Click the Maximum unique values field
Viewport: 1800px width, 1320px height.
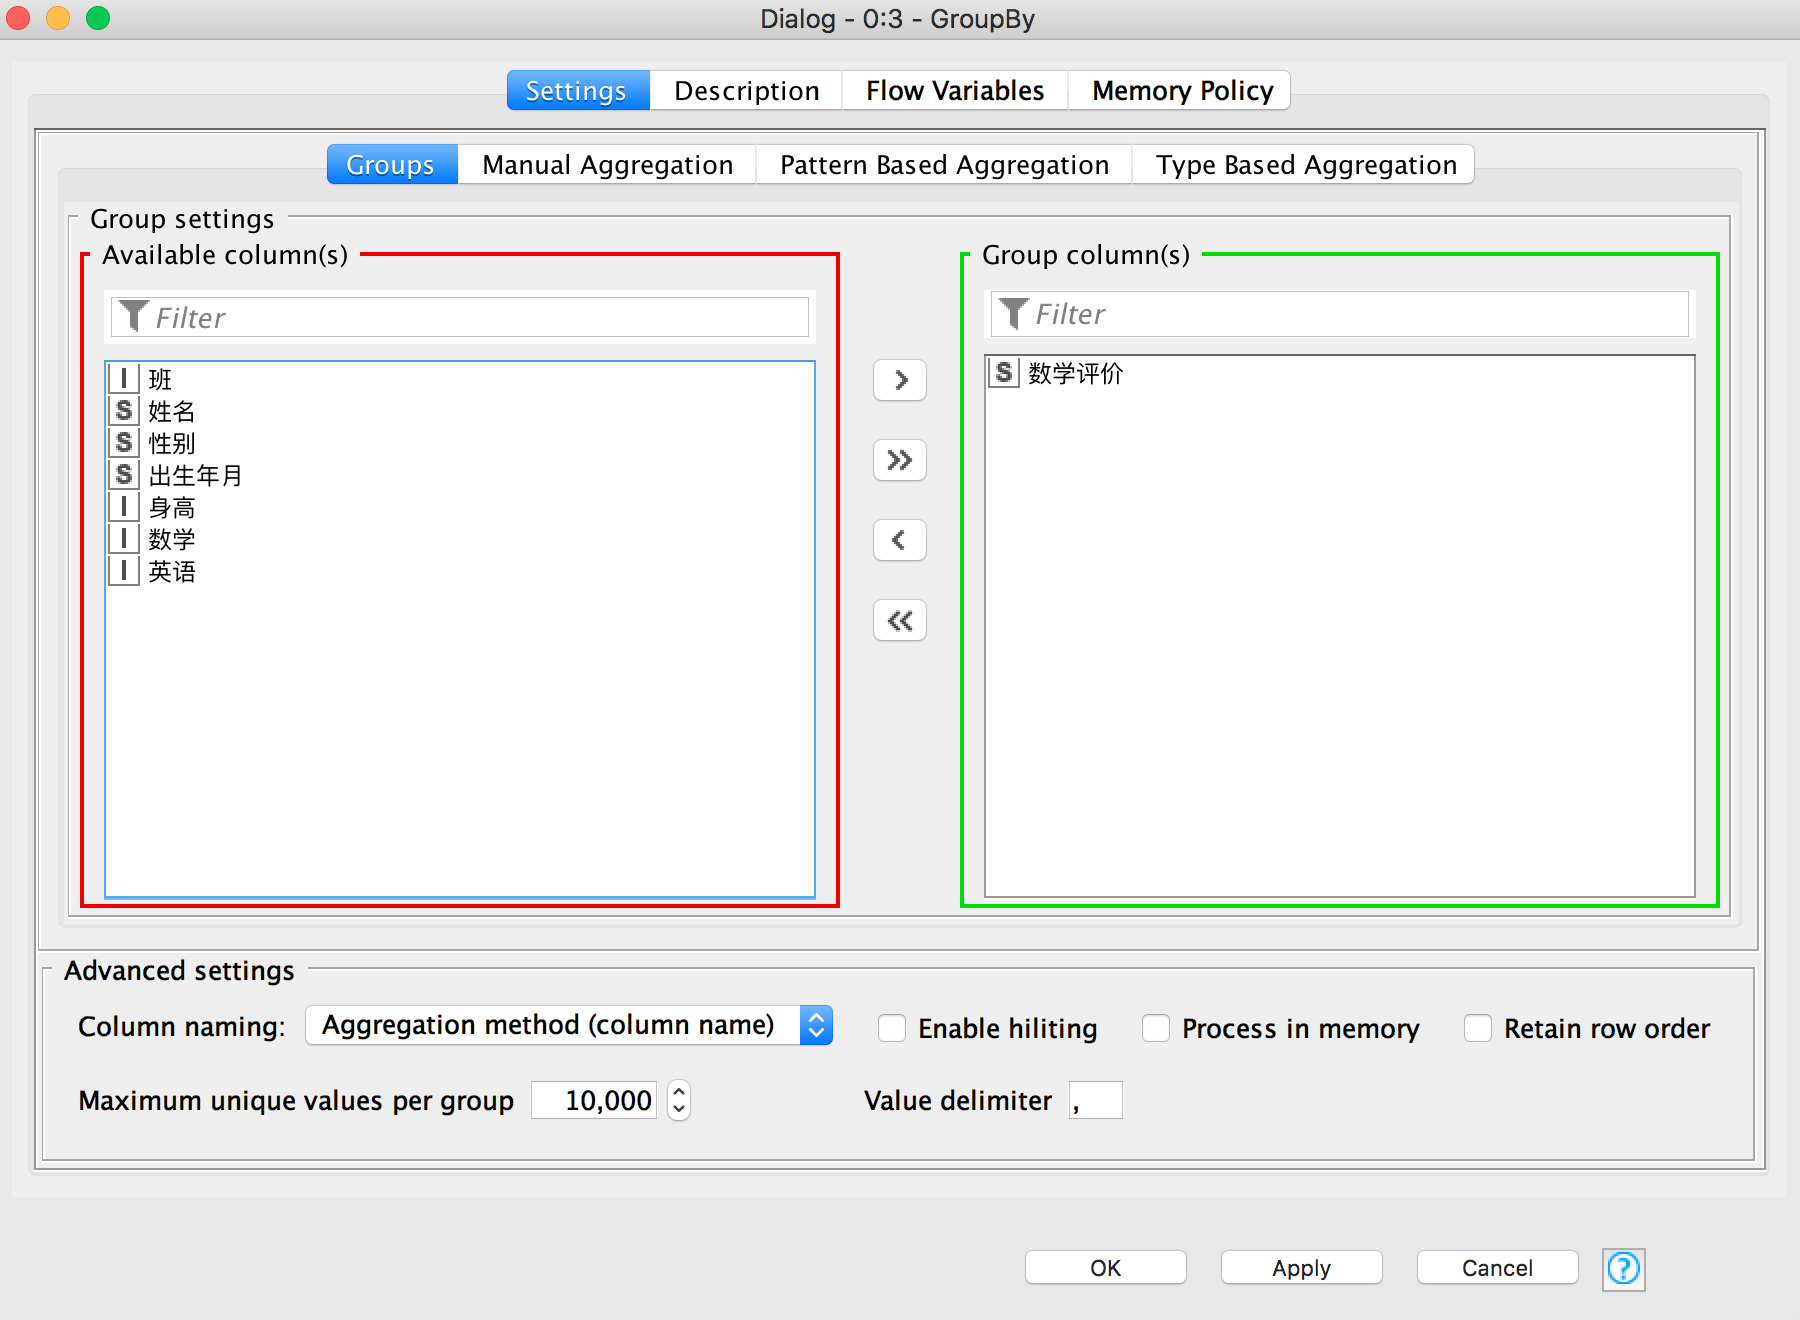click(594, 1101)
